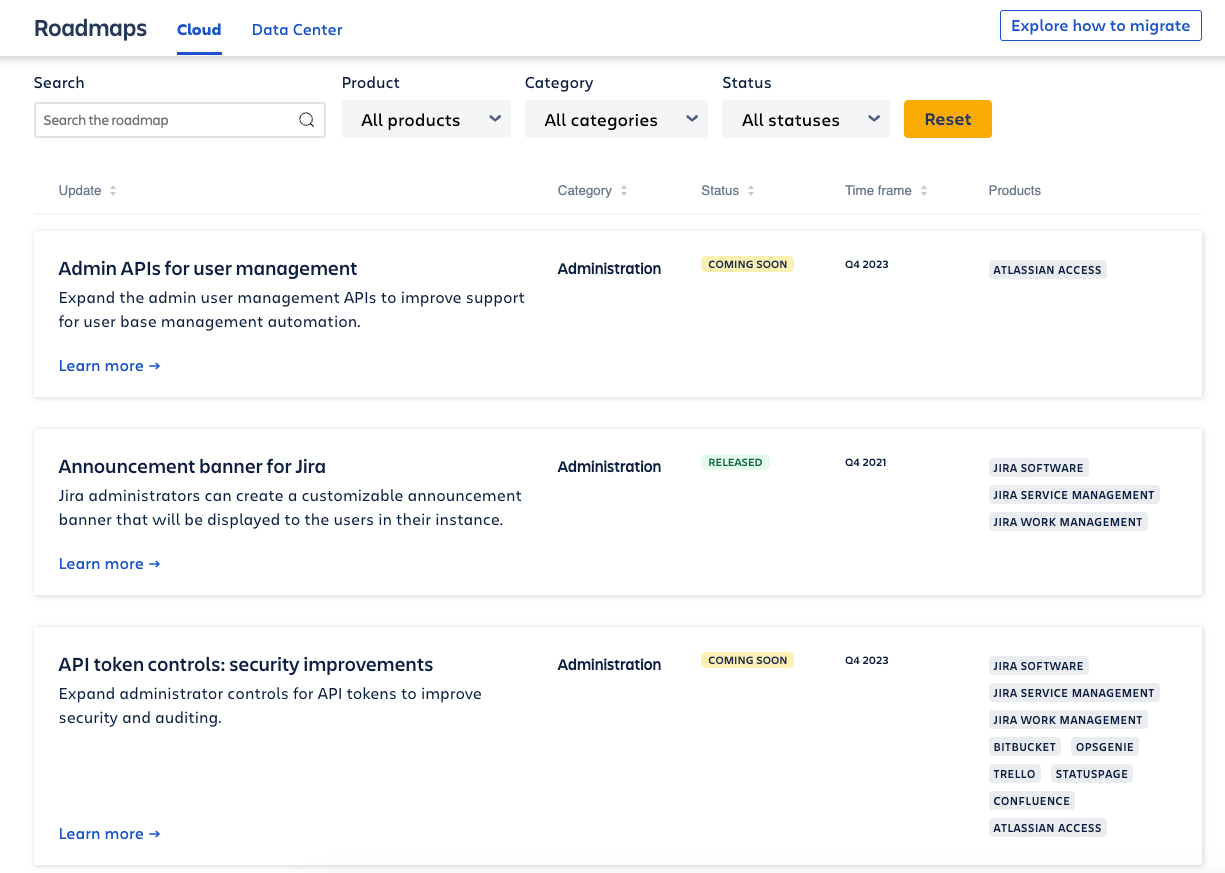Click Administration category in Admin APIs row
Image resolution: width=1225 pixels, height=873 pixels.
[x=609, y=269]
